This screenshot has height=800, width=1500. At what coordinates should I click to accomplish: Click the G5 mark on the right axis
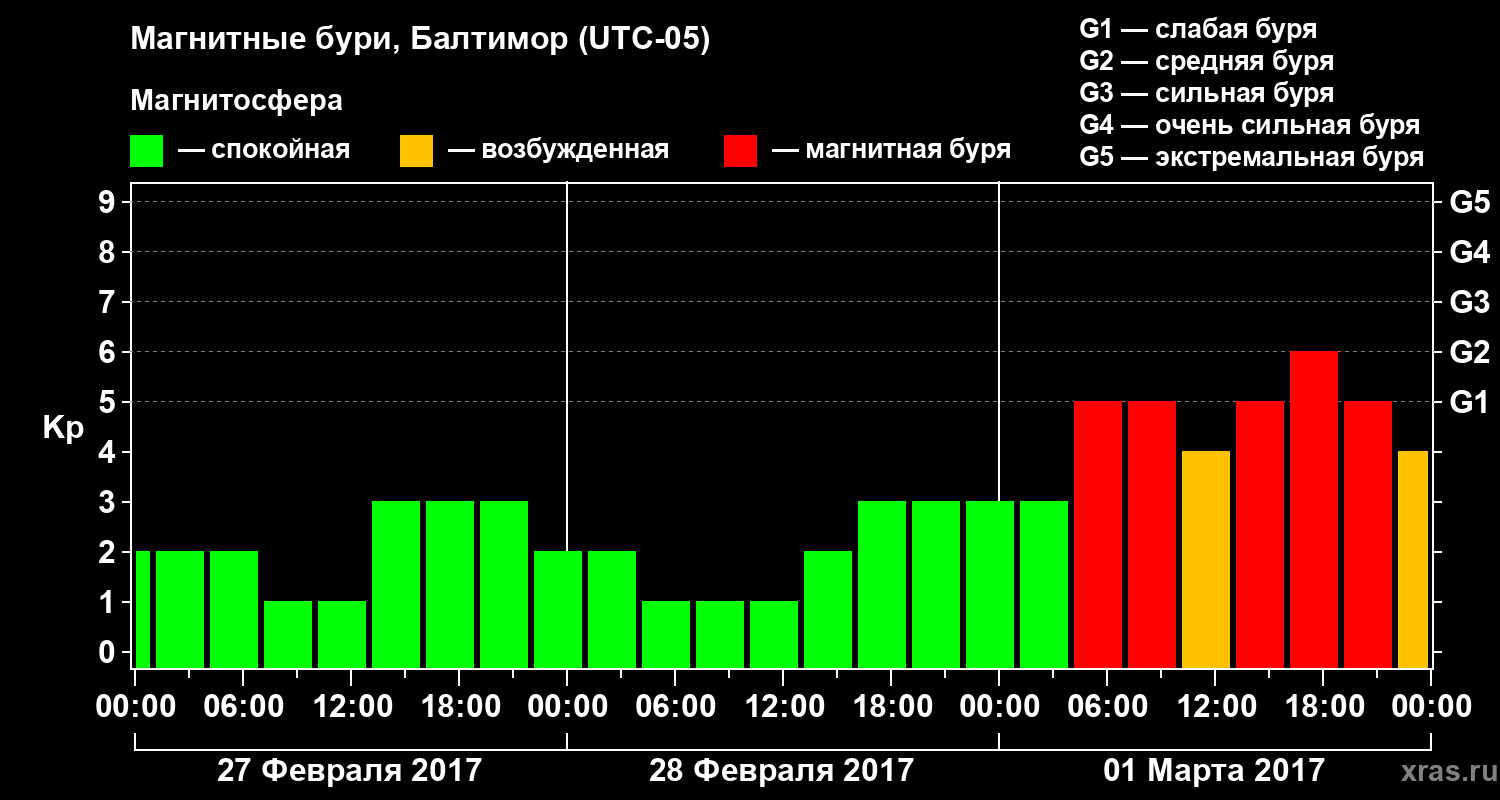(1469, 202)
